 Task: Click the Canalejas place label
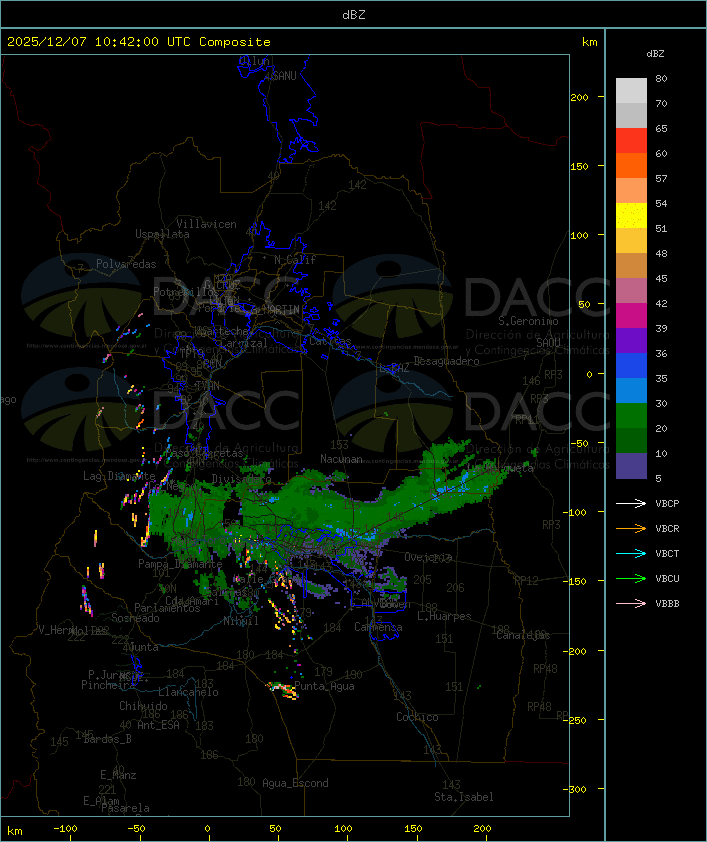pyautogui.click(x=523, y=635)
